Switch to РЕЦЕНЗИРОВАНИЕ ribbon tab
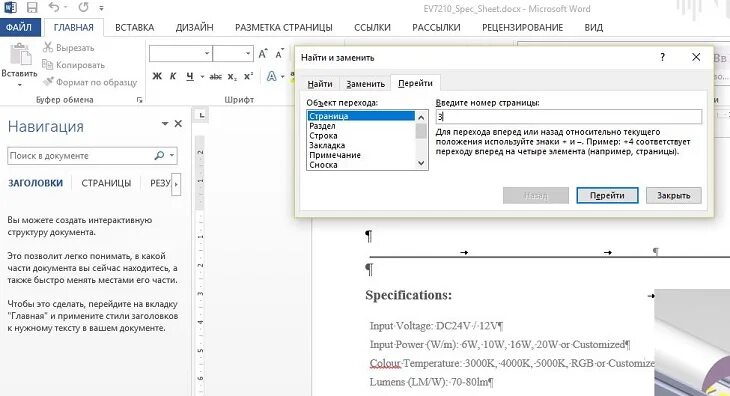Image resolution: width=730 pixels, height=396 pixels. 522,27
